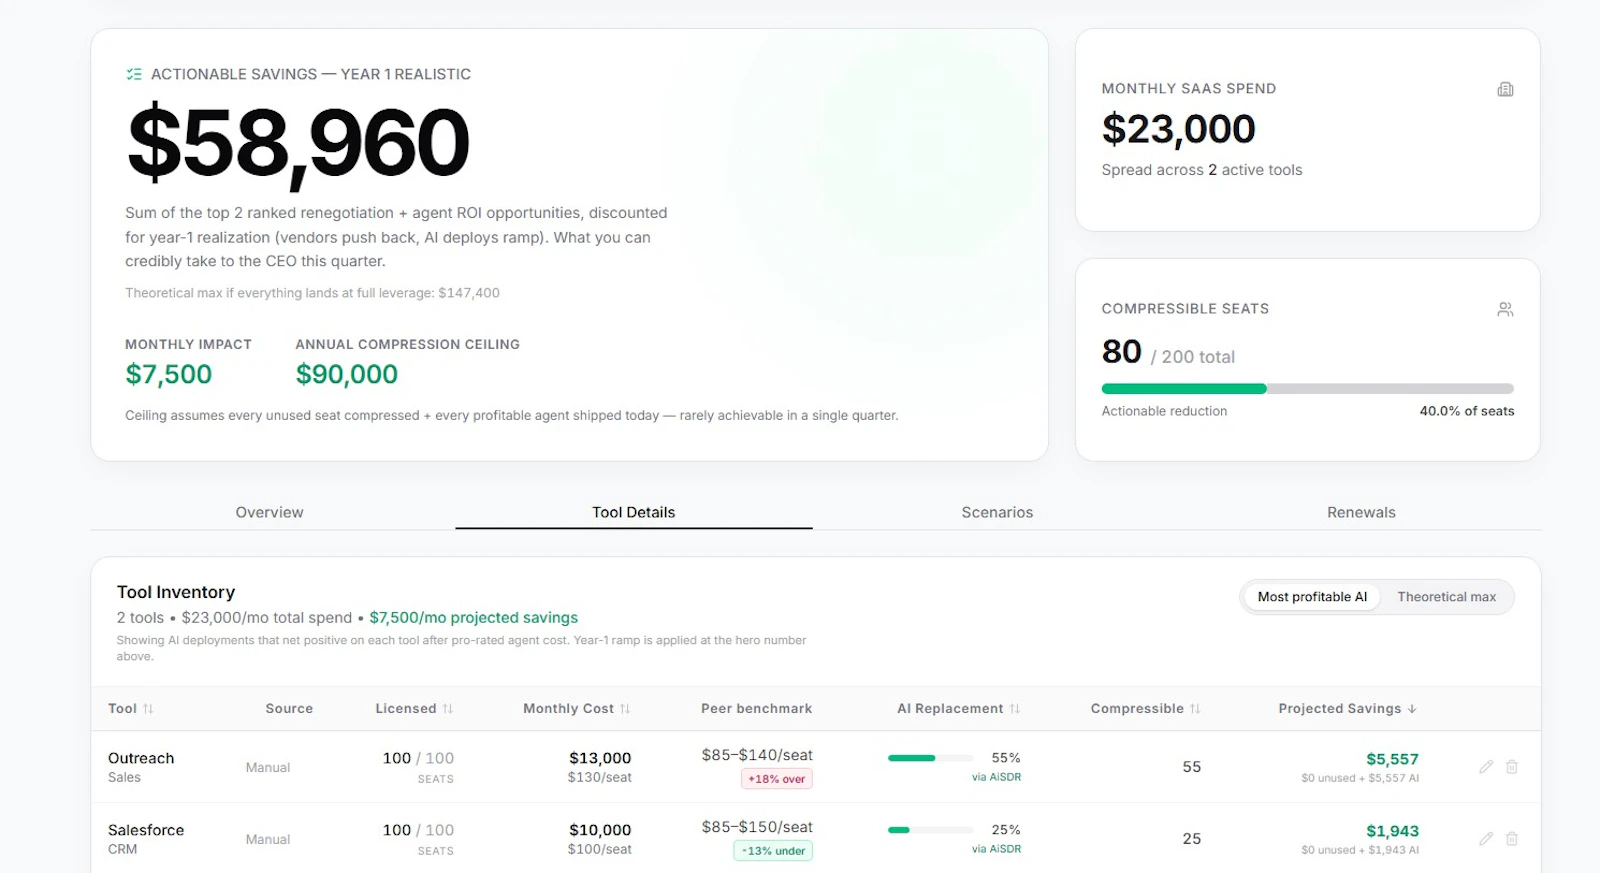
Task: Click the Source column header
Action: click(289, 709)
